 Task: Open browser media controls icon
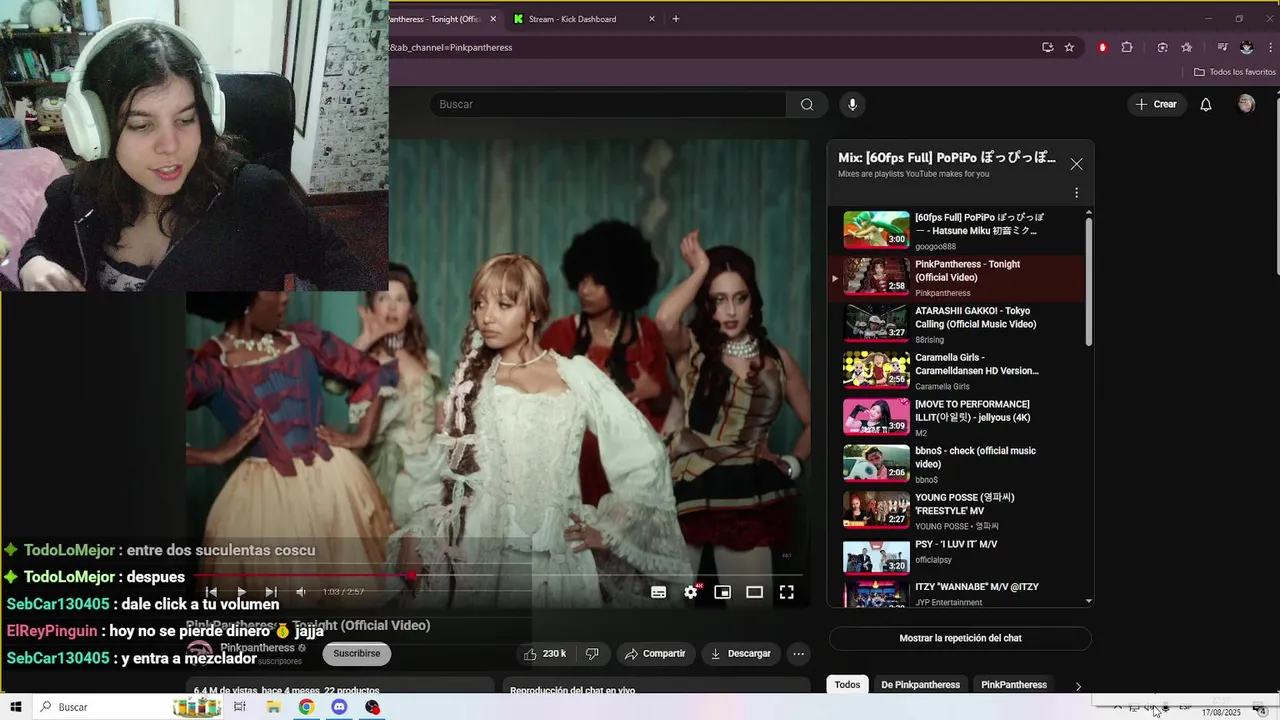click(1222, 47)
